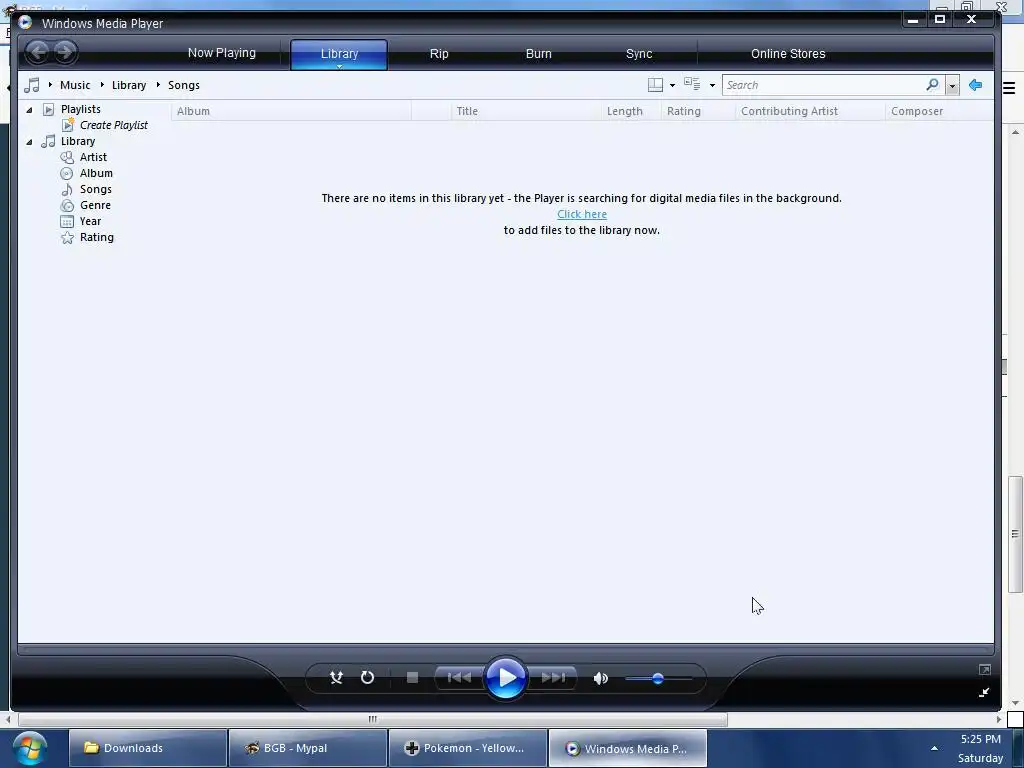Switch to full screen view icon
1024x768 pixels.
pos(985,669)
